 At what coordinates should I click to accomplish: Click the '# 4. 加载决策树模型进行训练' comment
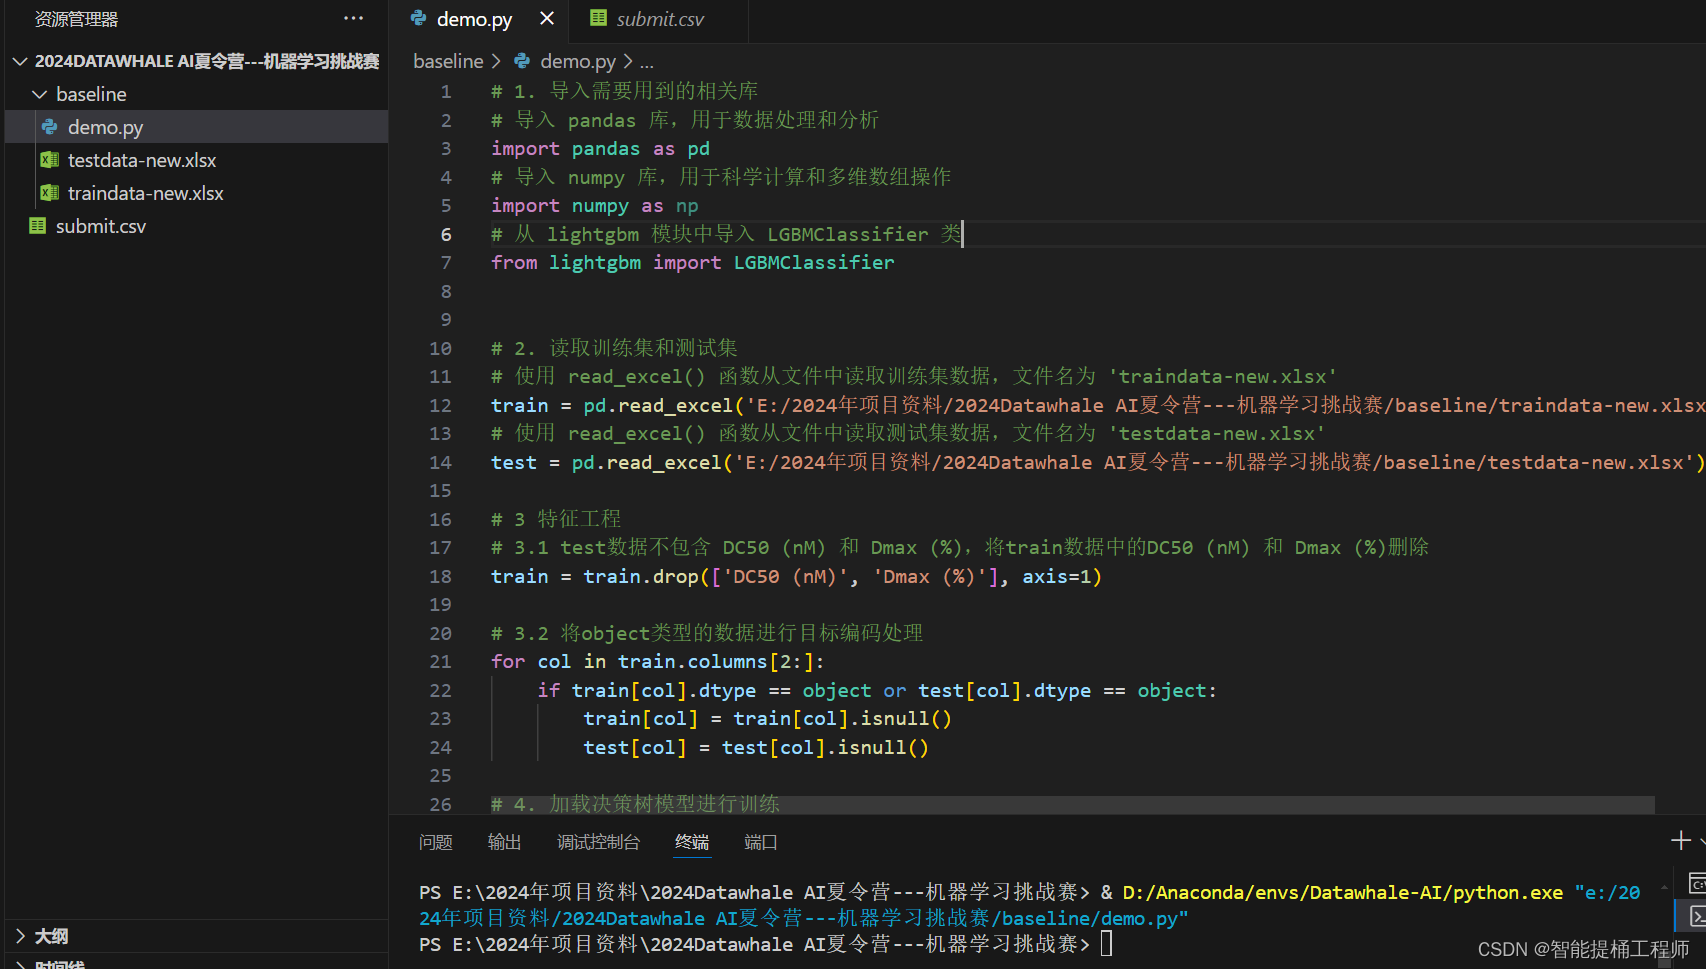635,804
